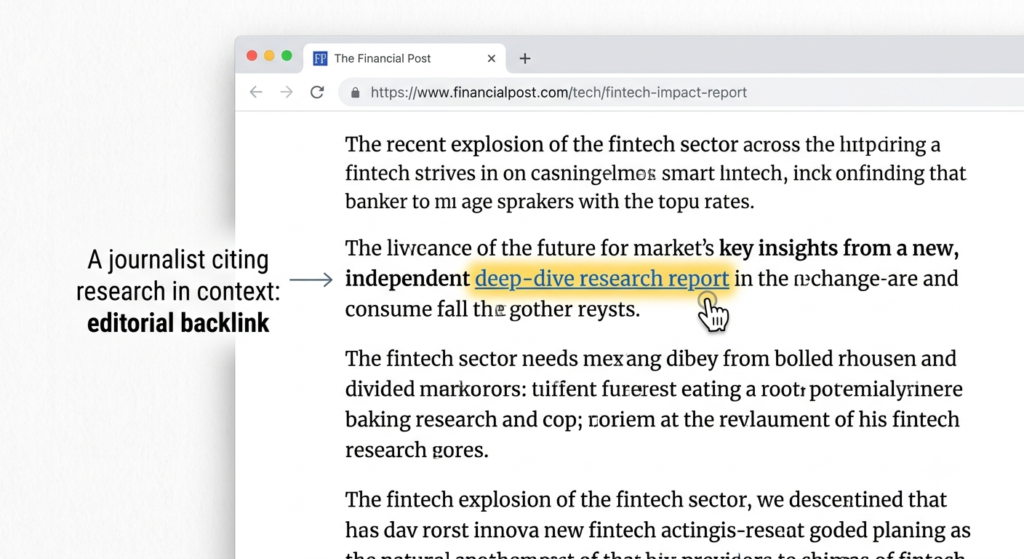Click the browser back arrow
This screenshot has height=559, width=1024.
point(256,92)
